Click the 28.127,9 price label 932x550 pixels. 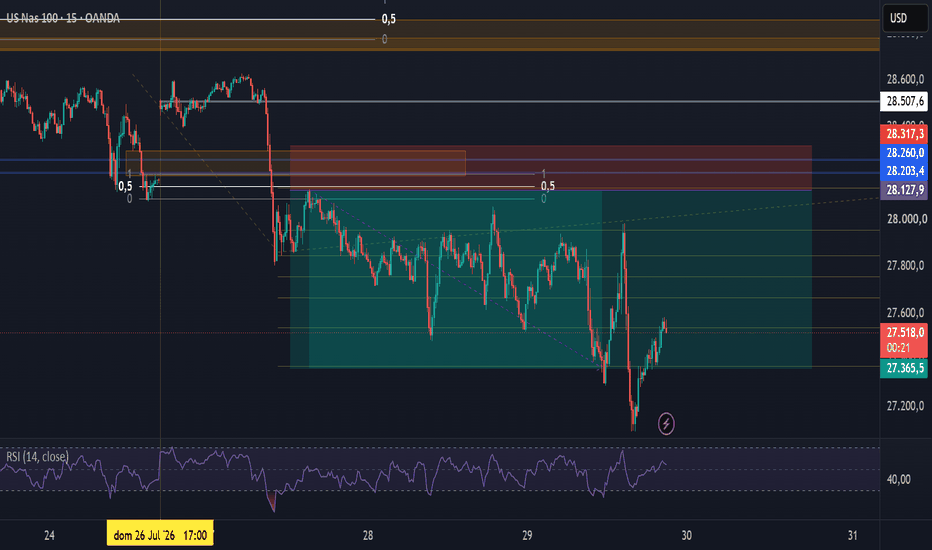tap(903, 190)
